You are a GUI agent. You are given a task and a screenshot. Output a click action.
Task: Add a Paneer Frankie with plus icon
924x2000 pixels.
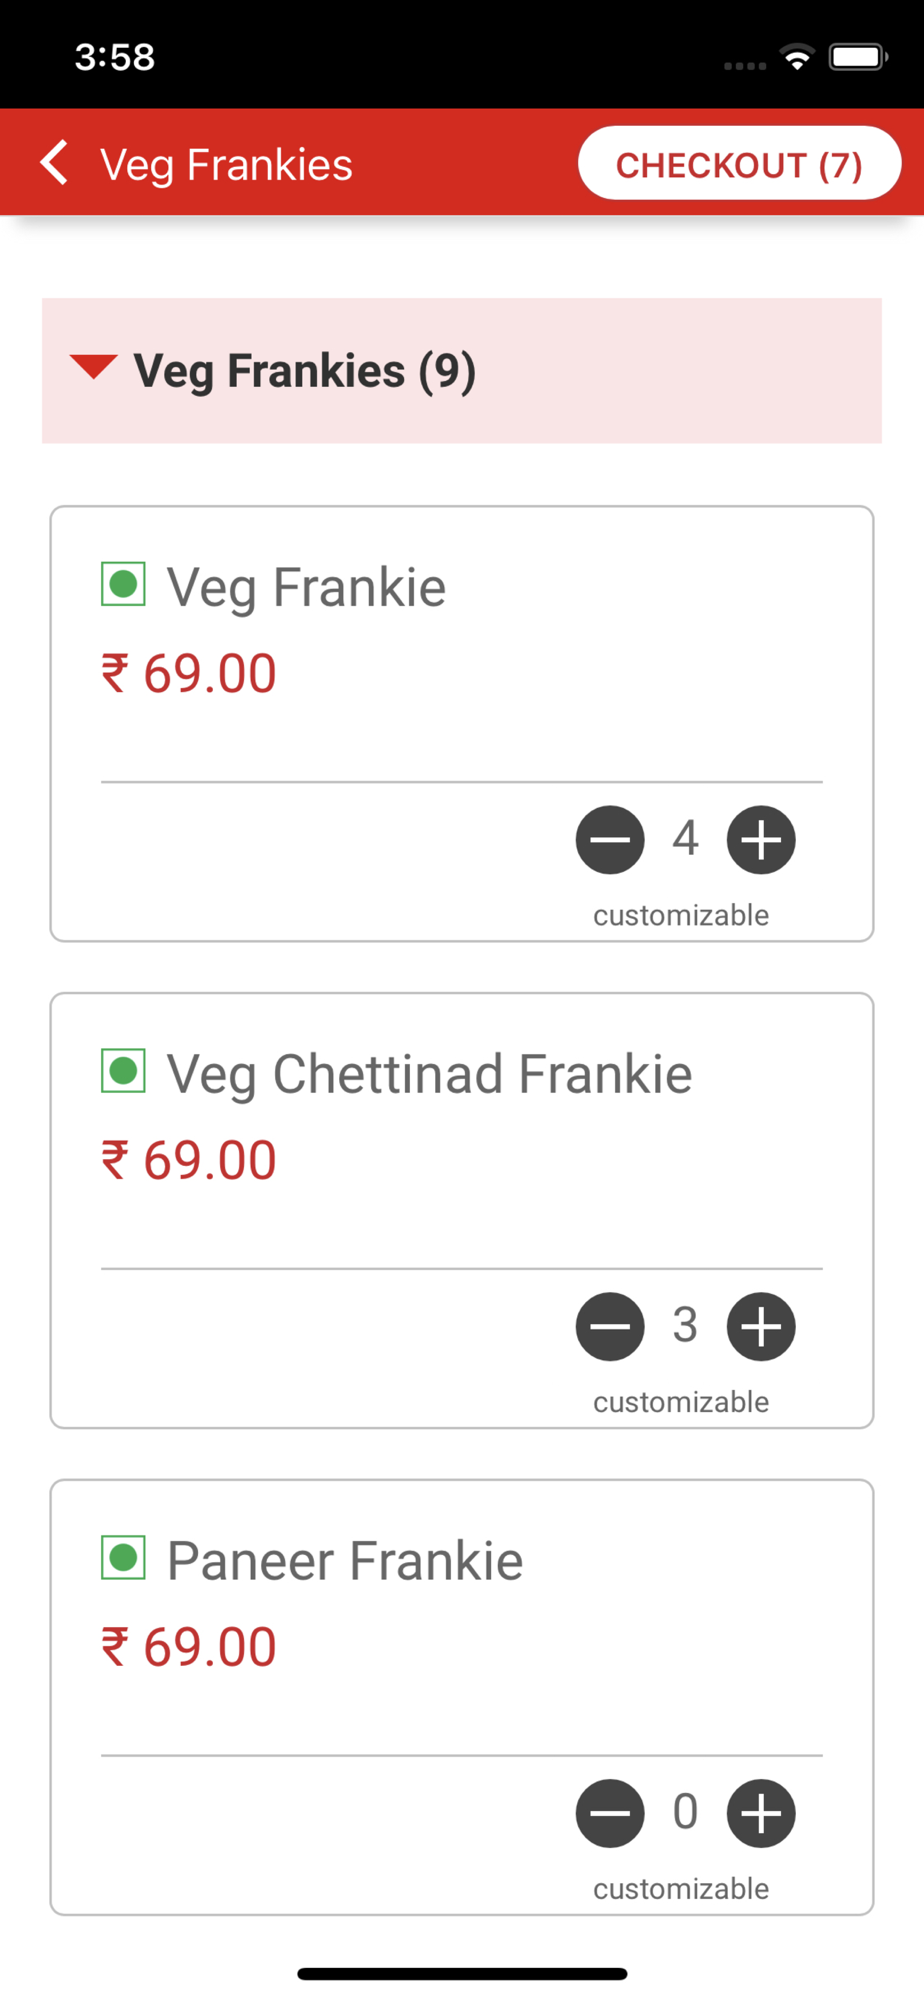point(761,1814)
